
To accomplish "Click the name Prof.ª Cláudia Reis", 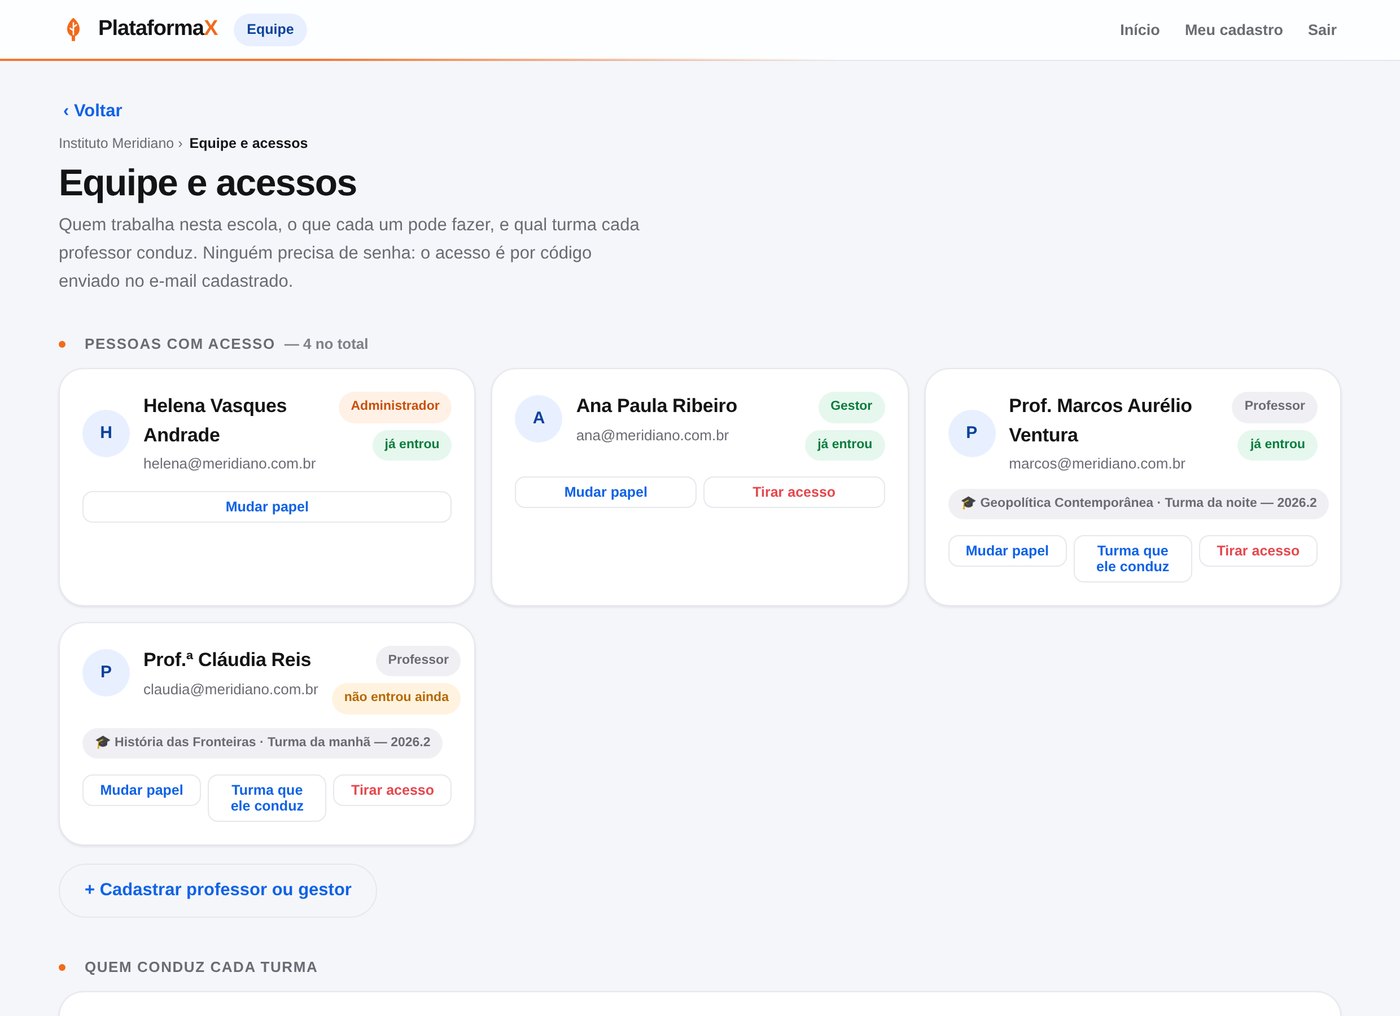I will click(227, 660).
